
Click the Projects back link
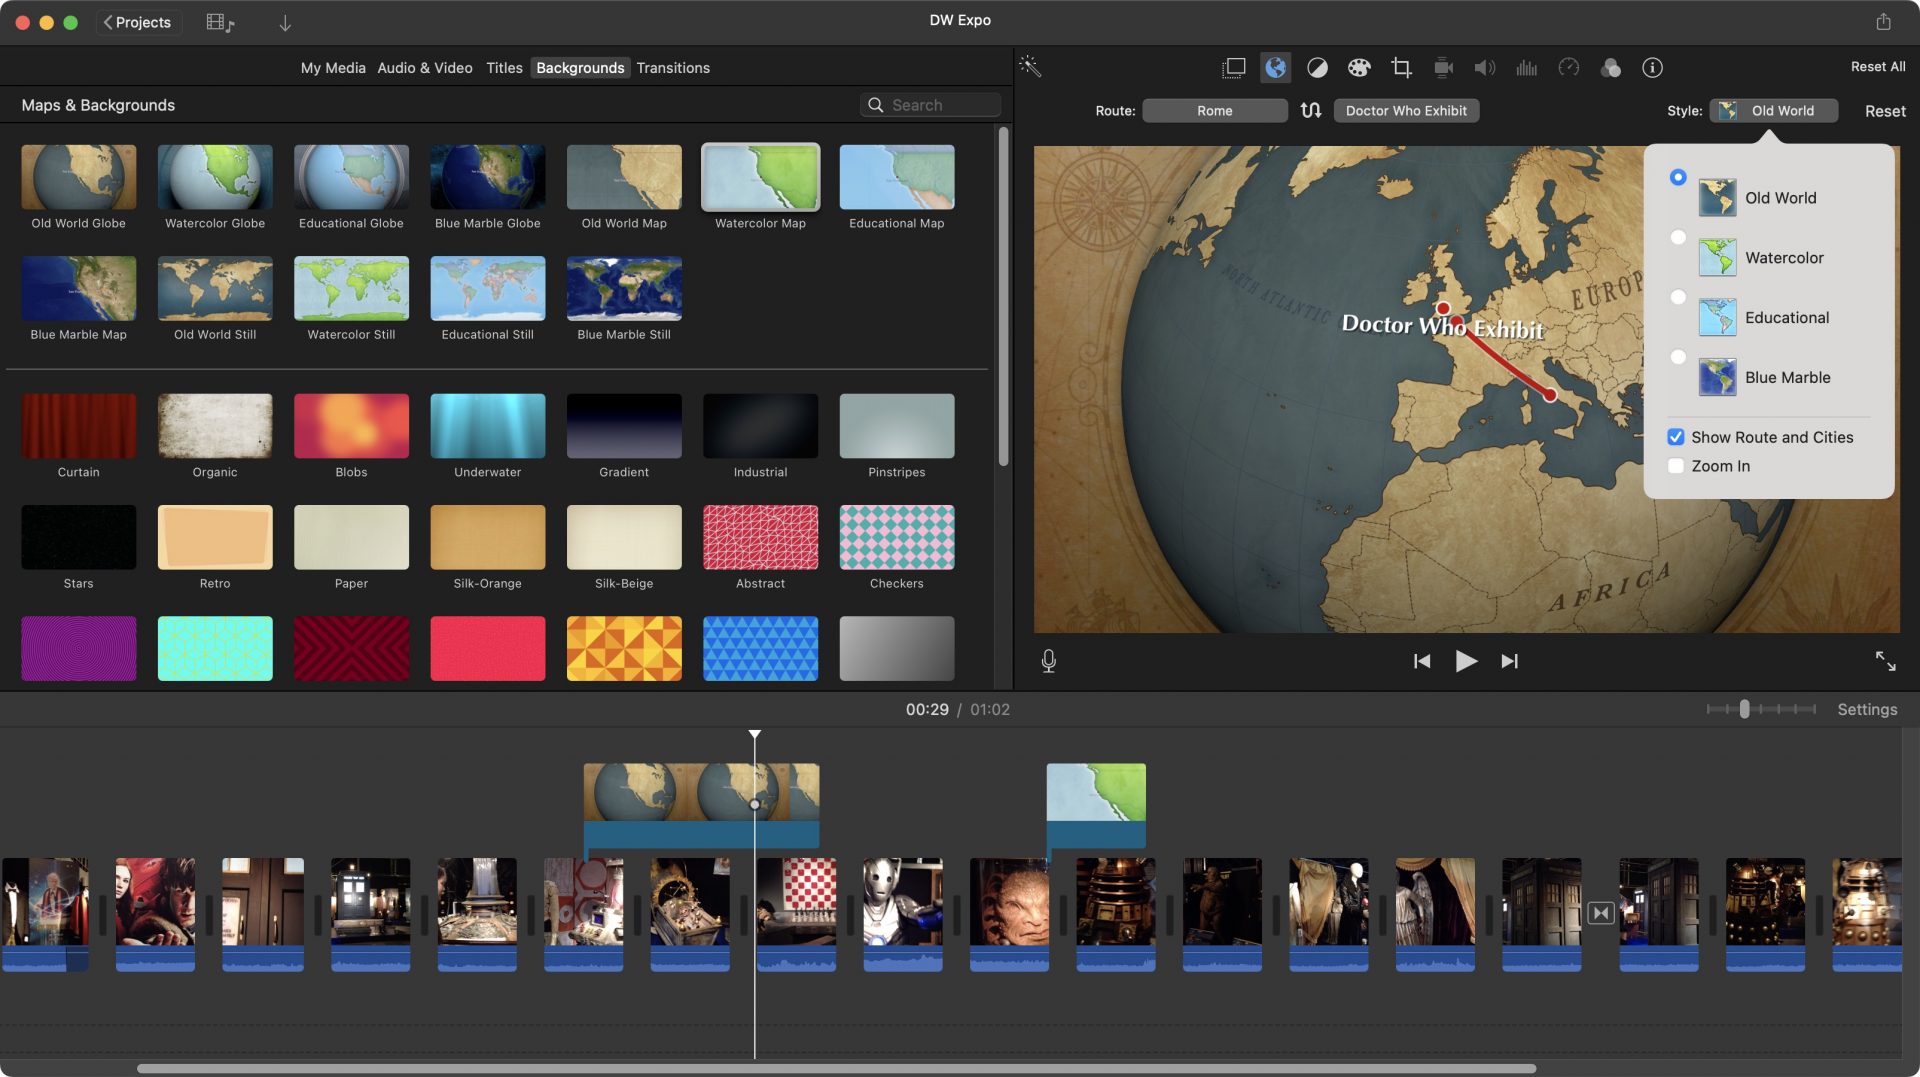138,22
